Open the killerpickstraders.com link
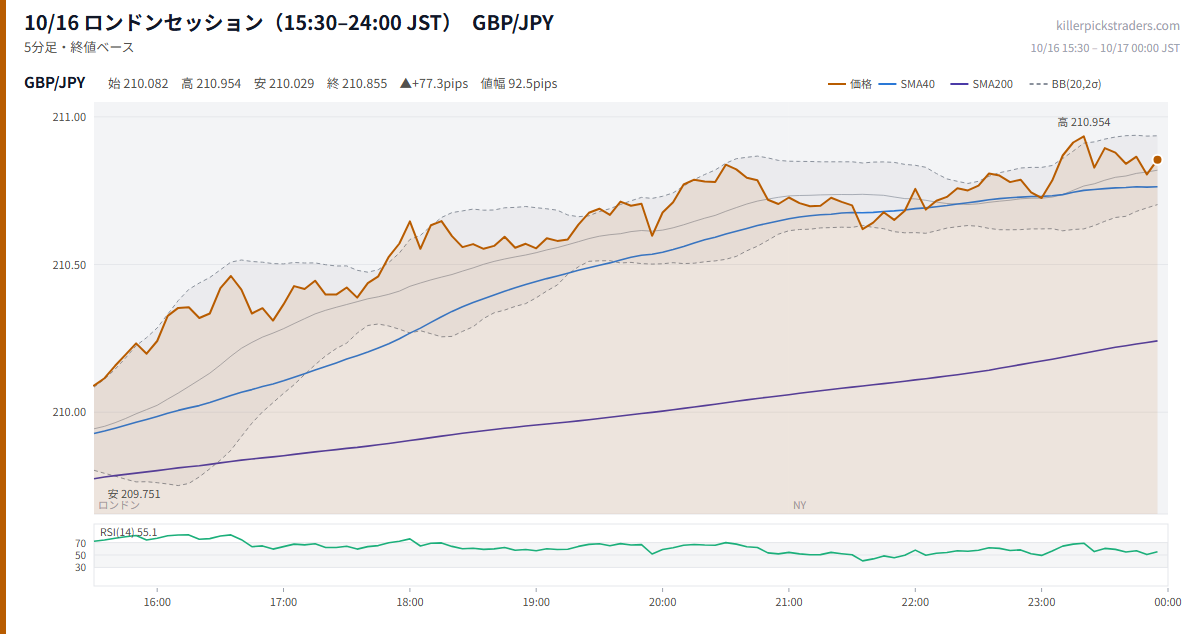The height and width of the screenshot is (634, 1200). pos(1118,26)
